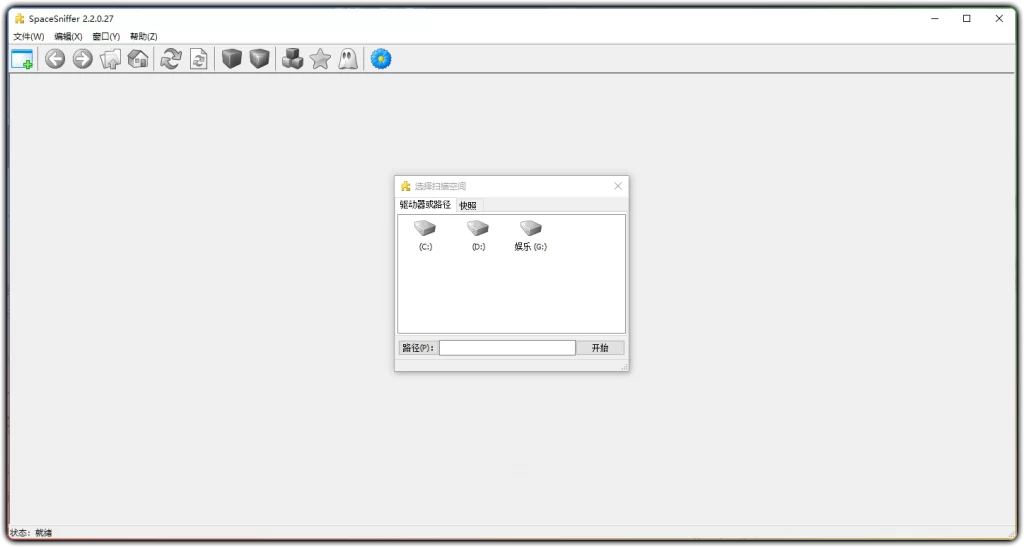Click the ghost toolbar icon
This screenshot has height=547, width=1024.
[x=348, y=59]
